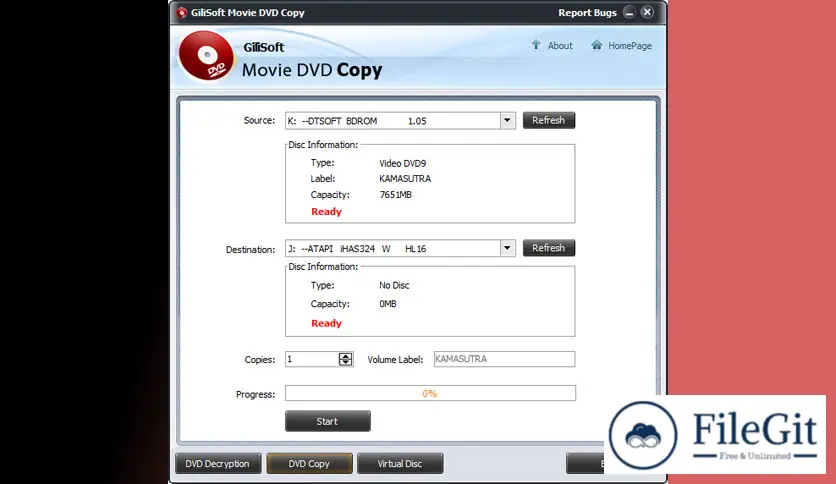
Task: Click the Progress bar at 0%
Action: click(x=430, y=393)
